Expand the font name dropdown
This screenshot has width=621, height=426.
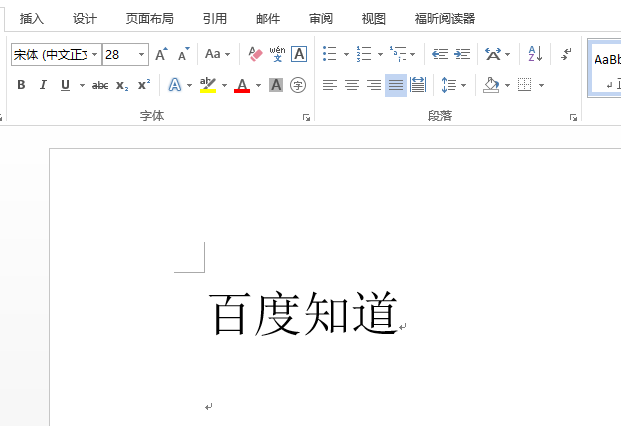(95, 54)
